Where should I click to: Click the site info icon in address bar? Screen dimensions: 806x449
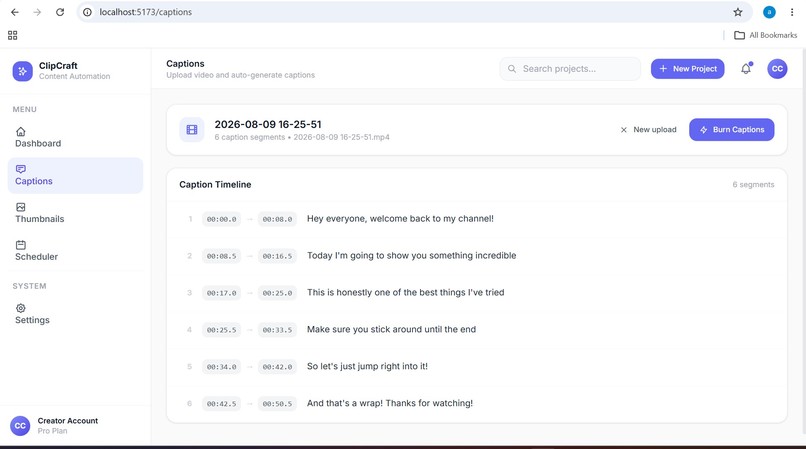click(87, 12)
